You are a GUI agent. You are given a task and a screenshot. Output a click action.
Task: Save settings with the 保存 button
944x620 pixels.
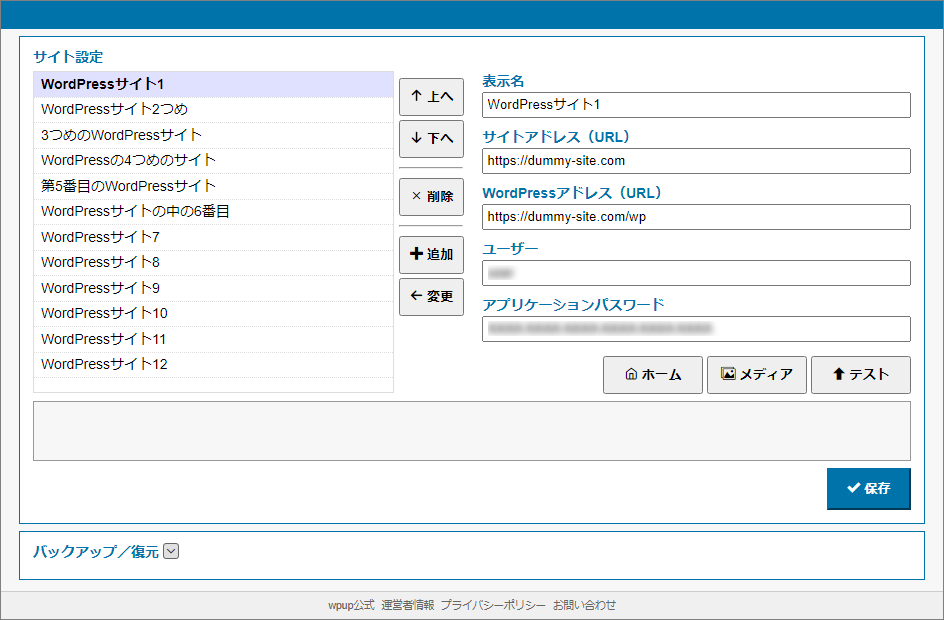coord(868,489)
